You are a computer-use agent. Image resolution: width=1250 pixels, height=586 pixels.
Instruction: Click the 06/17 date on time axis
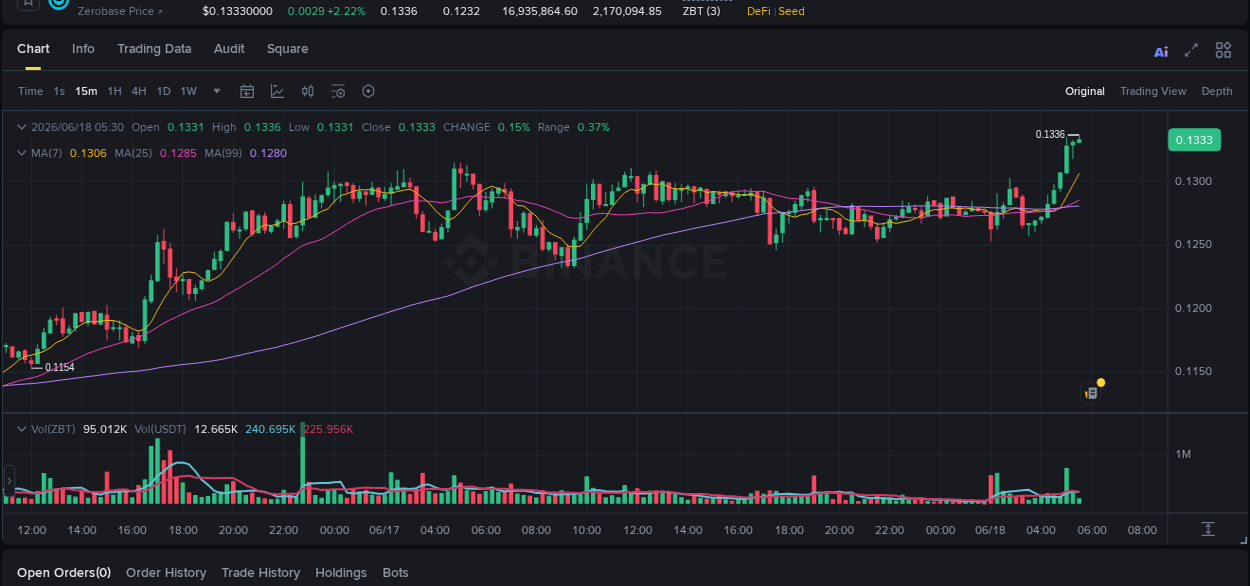(x=385, y=530)
